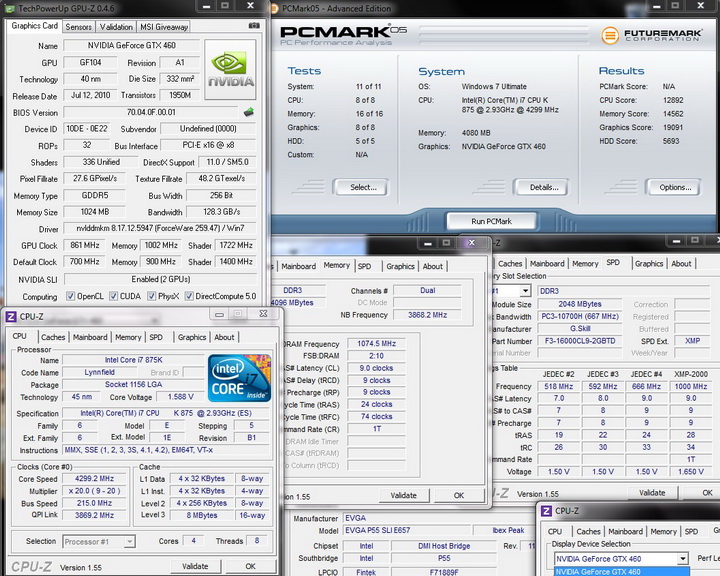This screenshot has height=576, width=720.
Task: Click OK in CPU-Z CPU window
Action: [250, 566]
